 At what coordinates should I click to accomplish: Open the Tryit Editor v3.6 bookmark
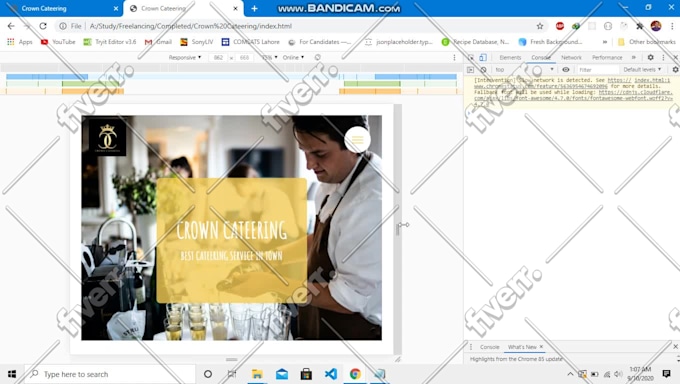pyautogui.click(x=110, y=42)
